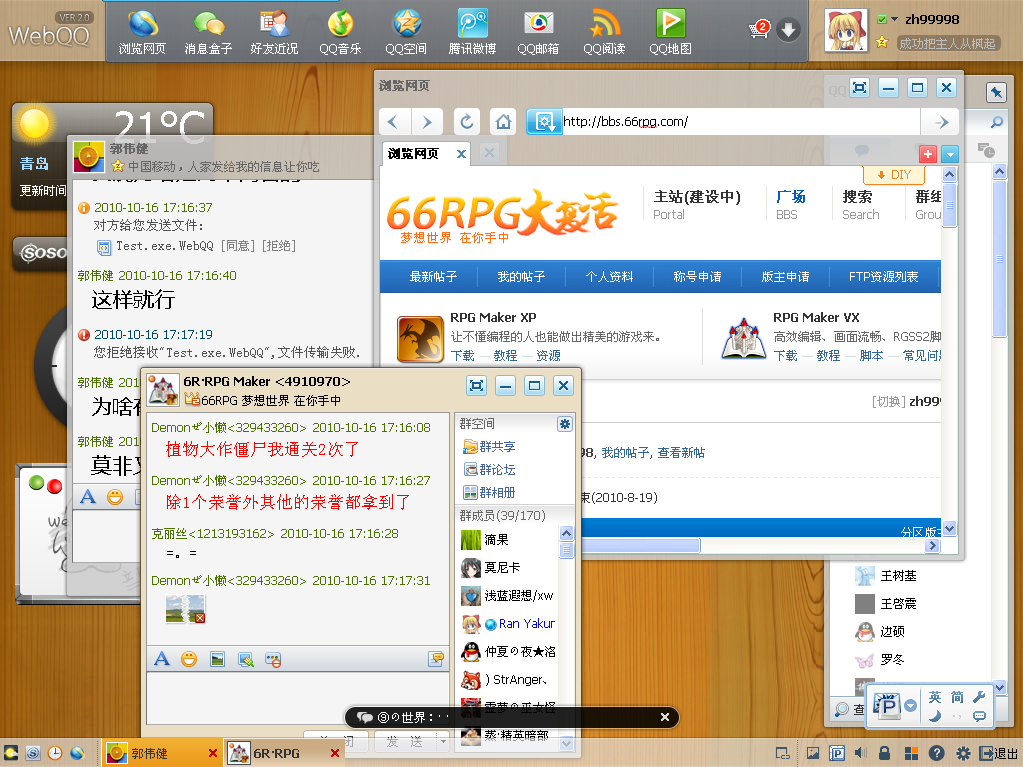Toggle 简 simplified mode in the input method bar
This screenshot has height=767, width=1023.
pyautogui.click(x=957, y=697)
